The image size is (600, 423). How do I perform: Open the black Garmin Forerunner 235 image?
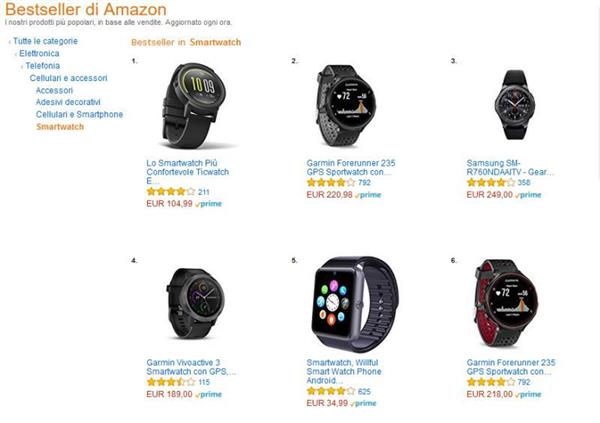point(346,105)
